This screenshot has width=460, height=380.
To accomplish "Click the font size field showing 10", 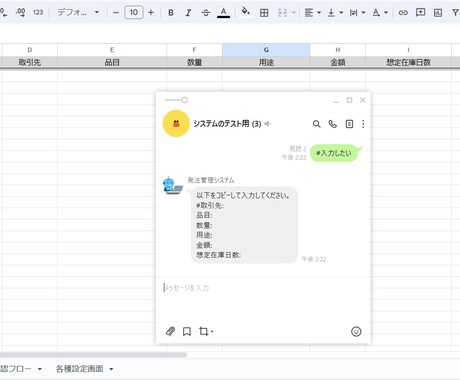I will tap(134, 13).
